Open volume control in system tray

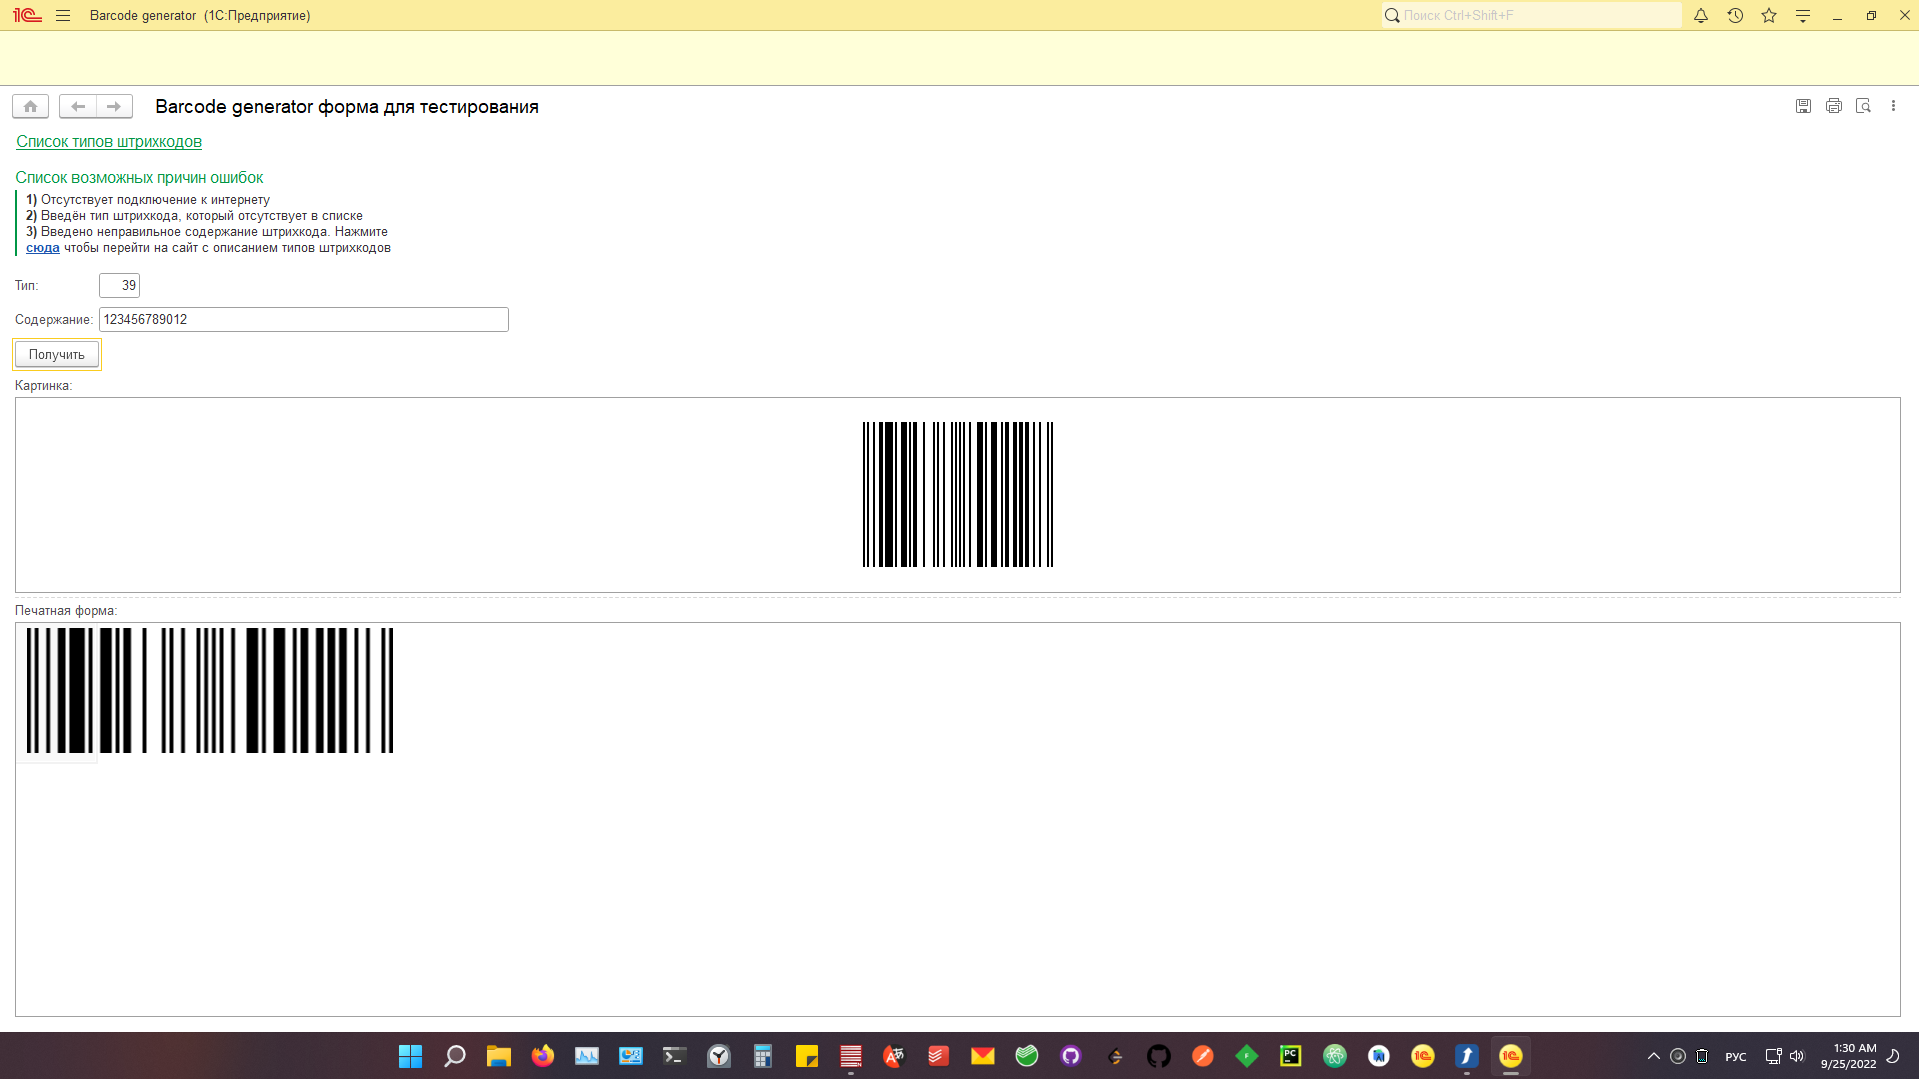[x=1797, y=1056]
